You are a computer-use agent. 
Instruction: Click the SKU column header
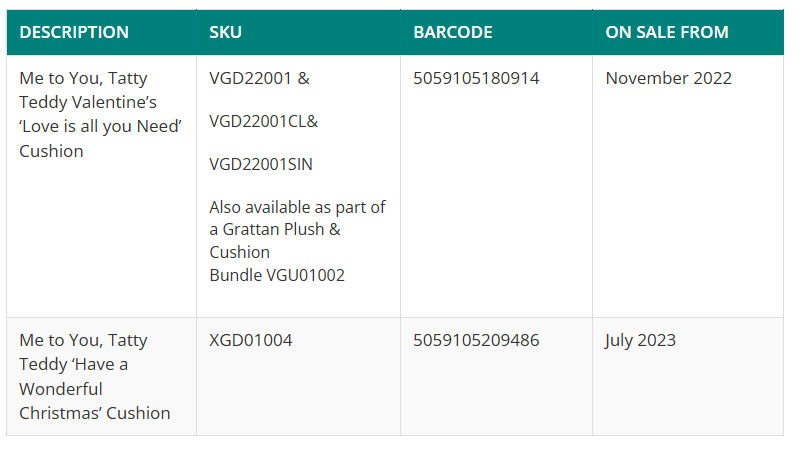[225, 32]
